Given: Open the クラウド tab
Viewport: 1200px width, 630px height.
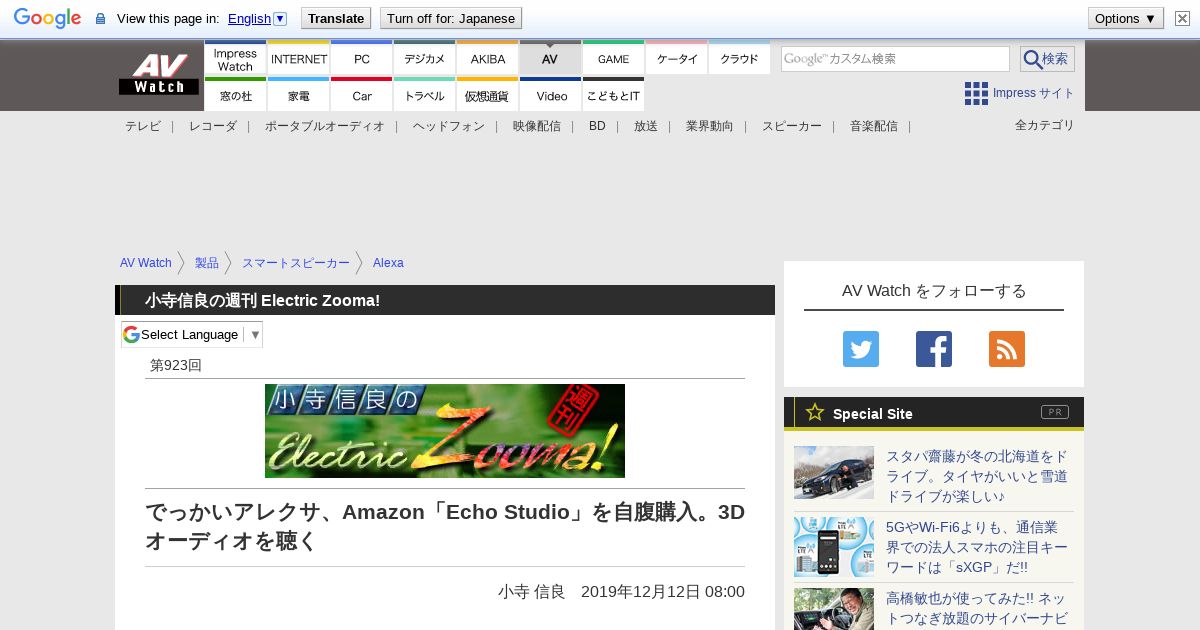Looking at the screenshot, I should click(x=740, y=59).
